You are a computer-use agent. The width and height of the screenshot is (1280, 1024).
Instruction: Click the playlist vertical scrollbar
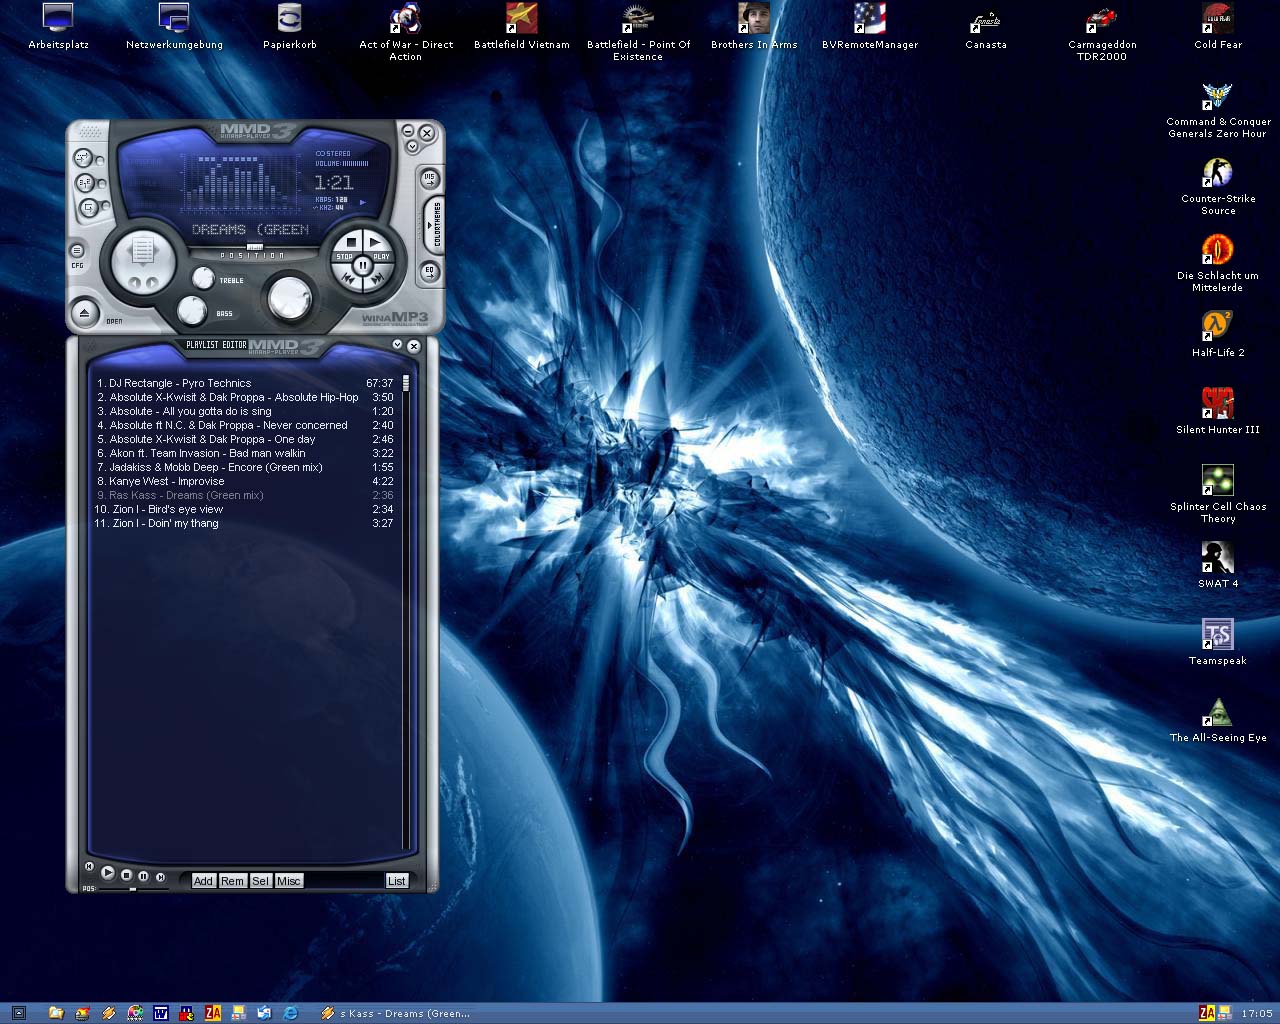click(406, 612)
